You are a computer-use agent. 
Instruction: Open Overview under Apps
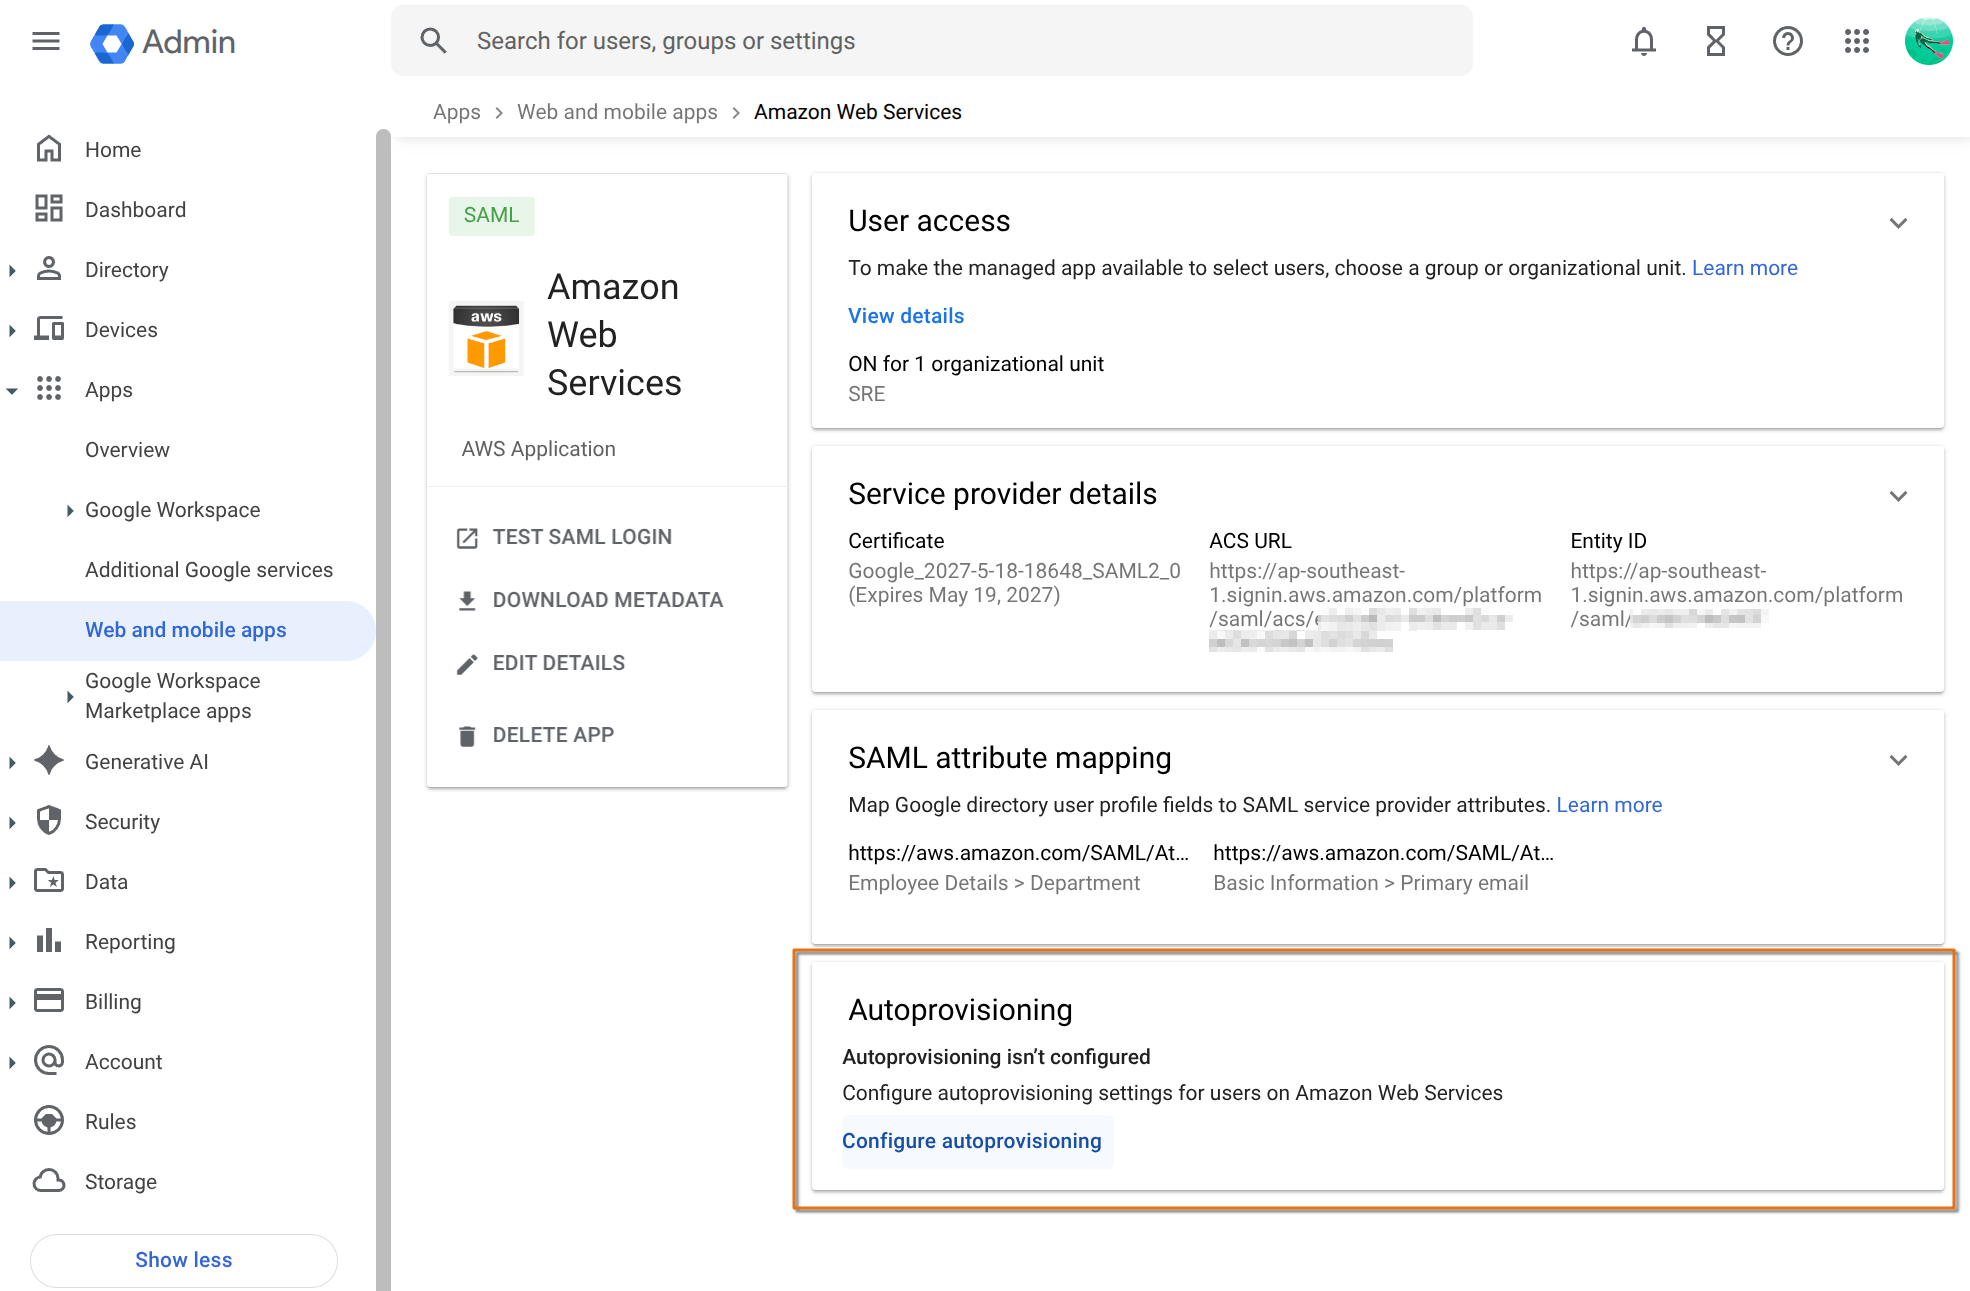click(x=127, y=450)
